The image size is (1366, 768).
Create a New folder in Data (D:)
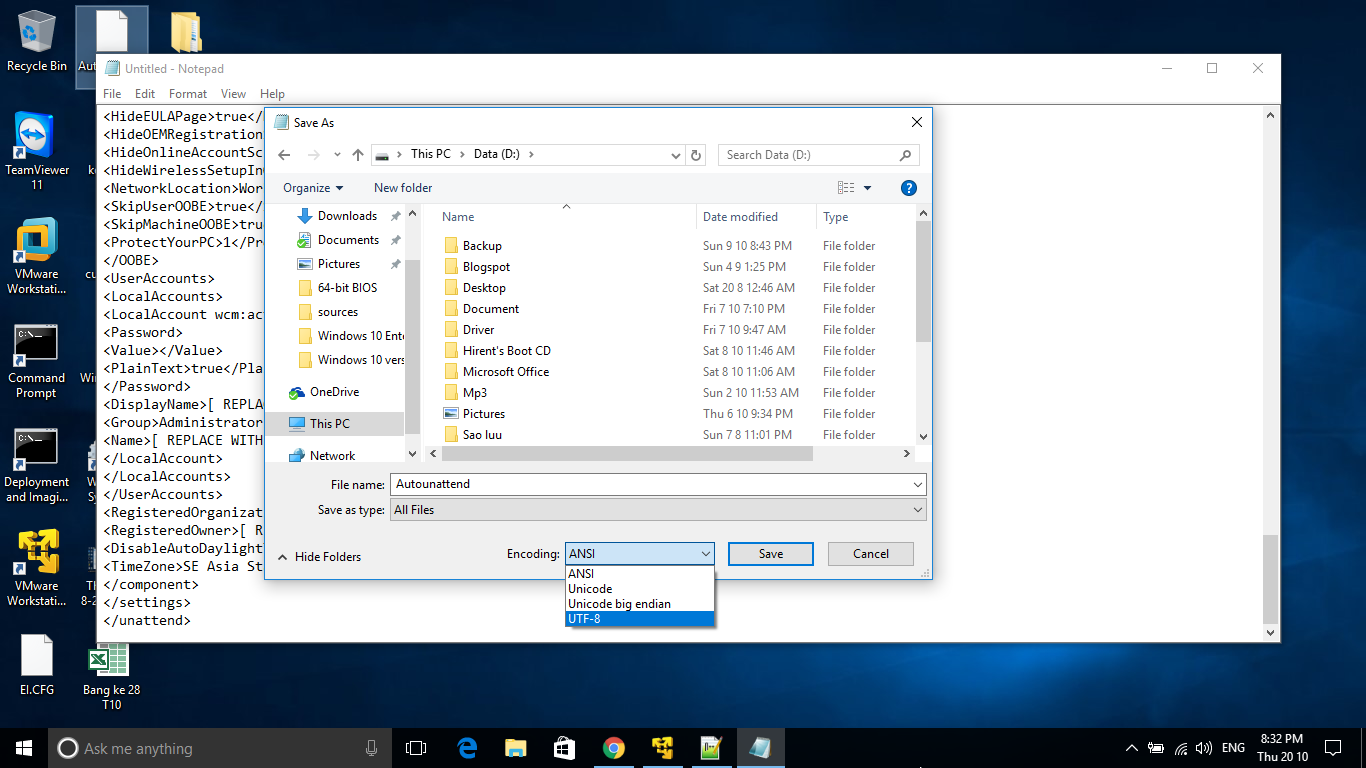[x=403, y=188]
